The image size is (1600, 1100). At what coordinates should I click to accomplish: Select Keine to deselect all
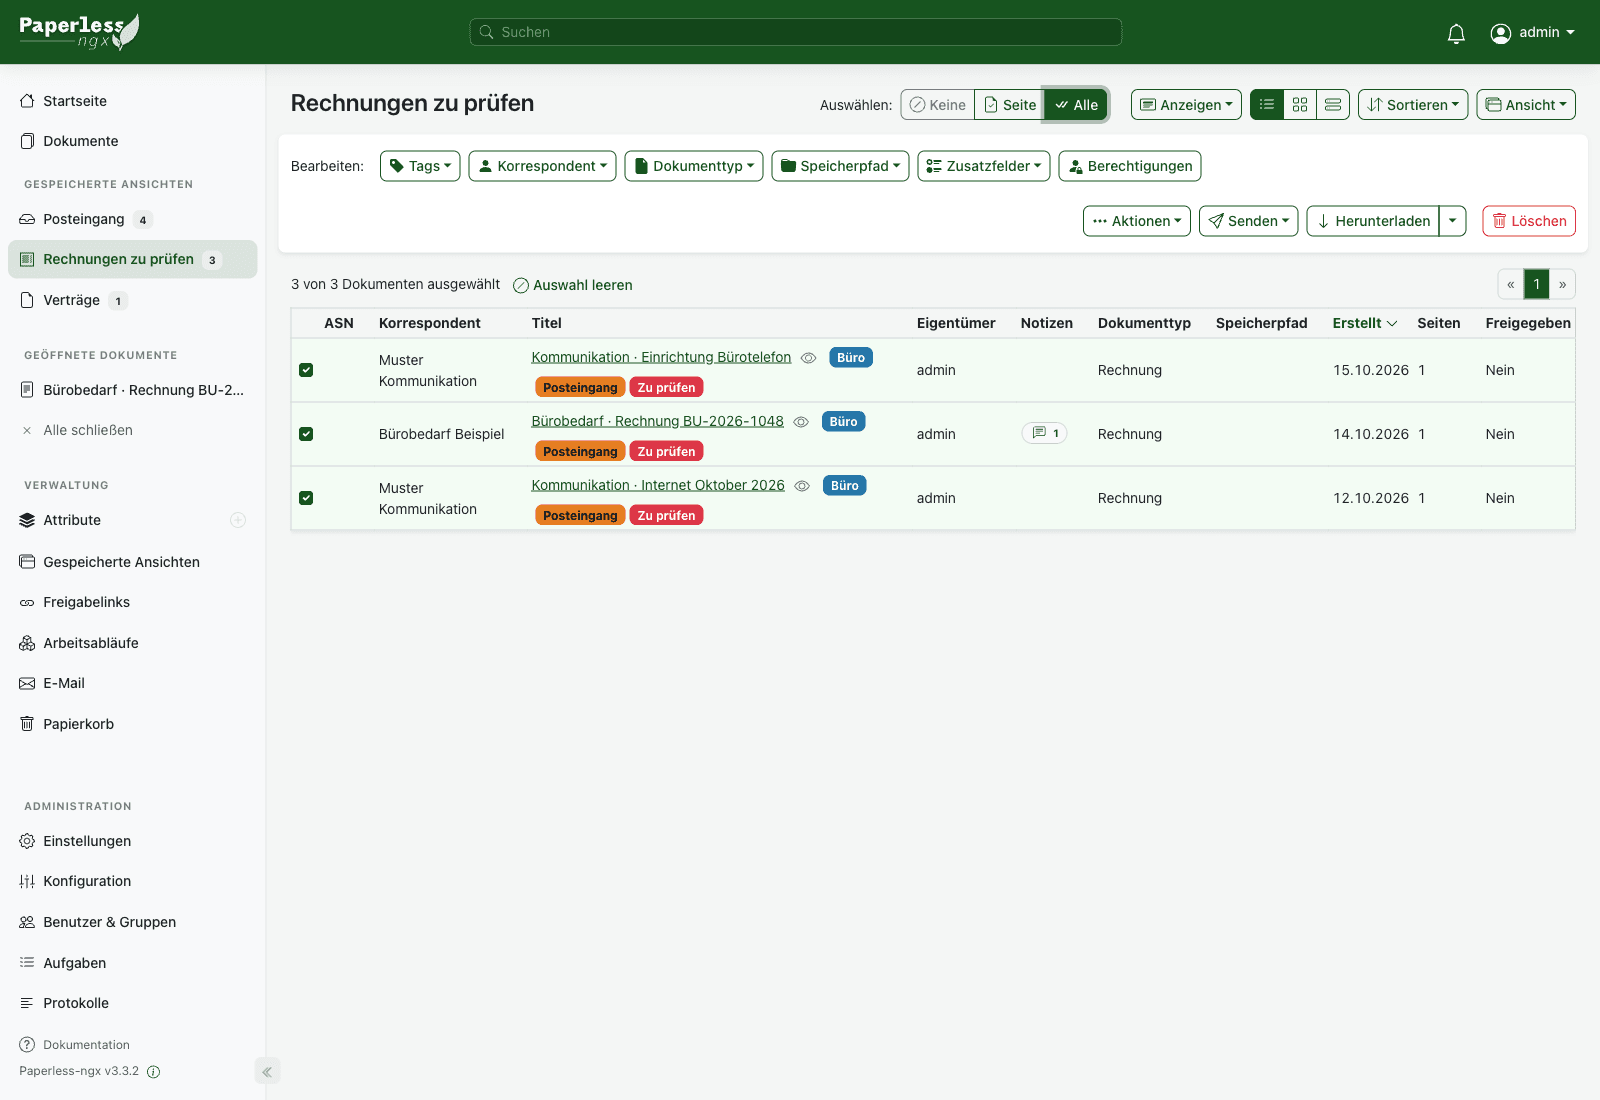(x=938, y=104)
